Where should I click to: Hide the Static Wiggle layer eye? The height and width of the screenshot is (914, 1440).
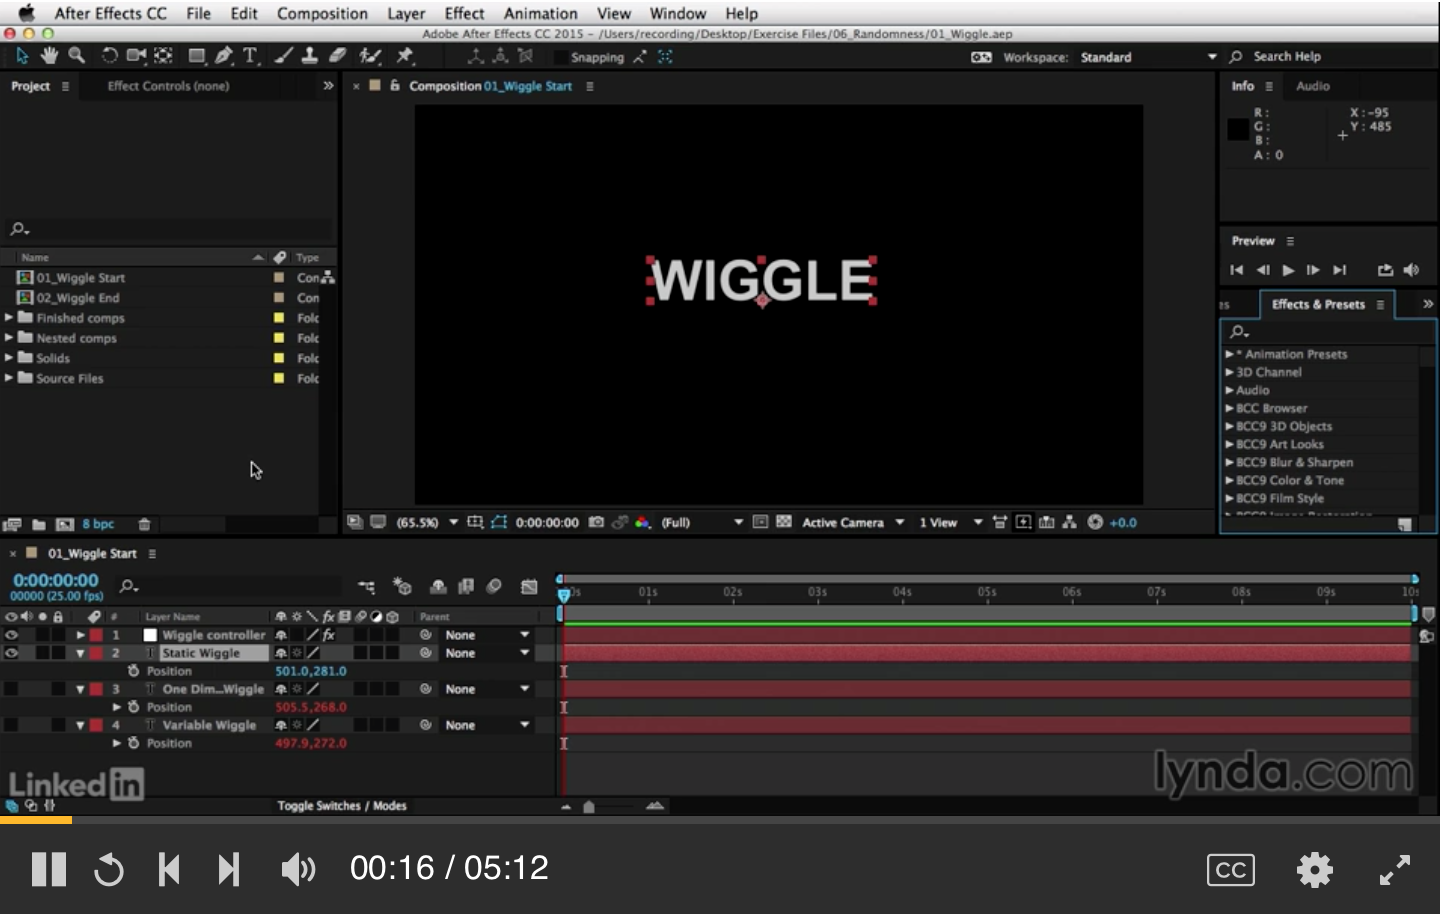coord(11,653)
